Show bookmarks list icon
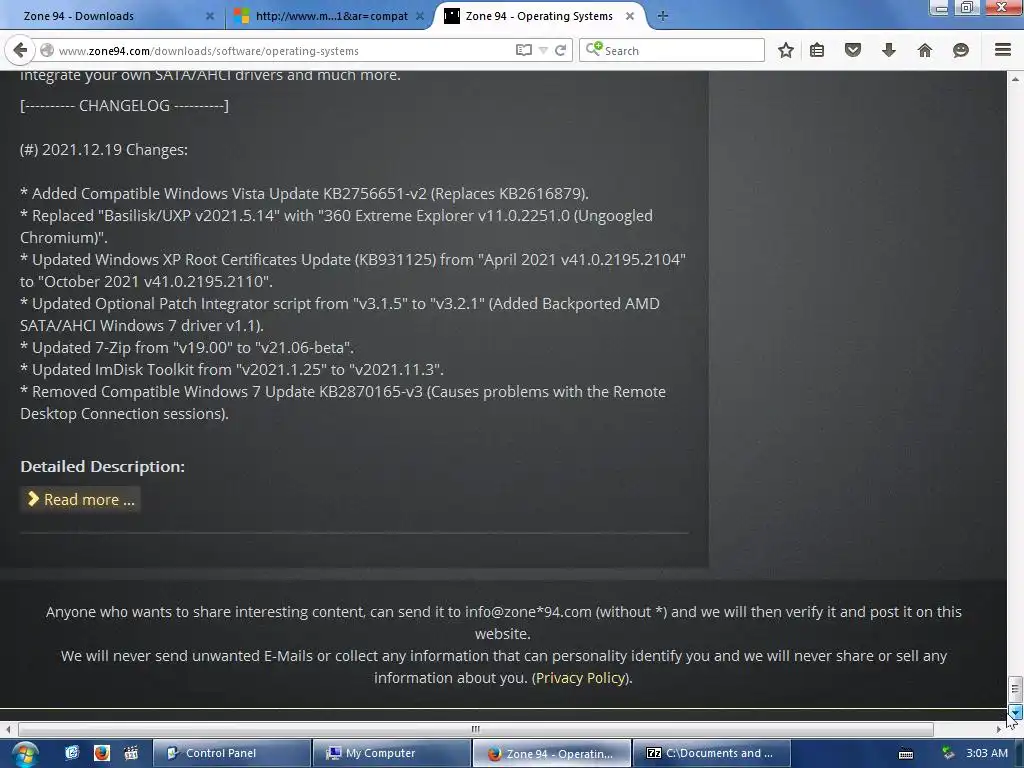 [817, 50]
